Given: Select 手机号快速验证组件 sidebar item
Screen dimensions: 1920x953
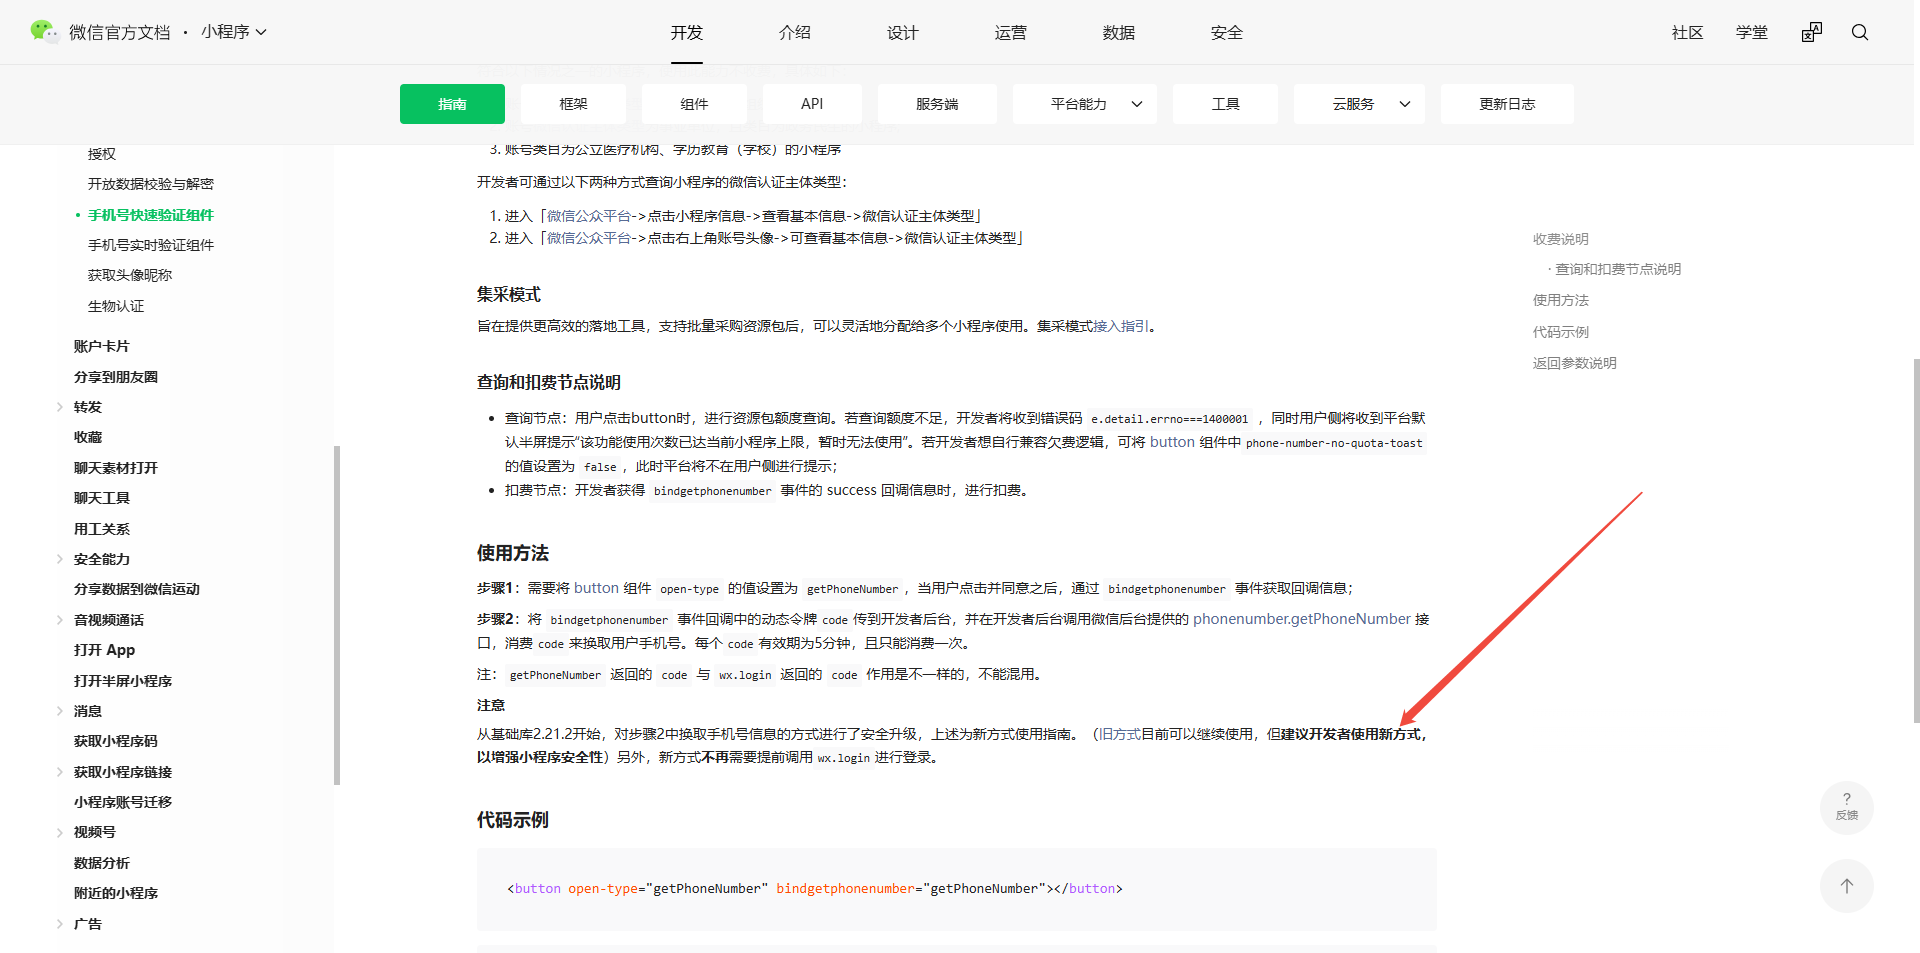Looking at the screenshot, I should 151,215.
